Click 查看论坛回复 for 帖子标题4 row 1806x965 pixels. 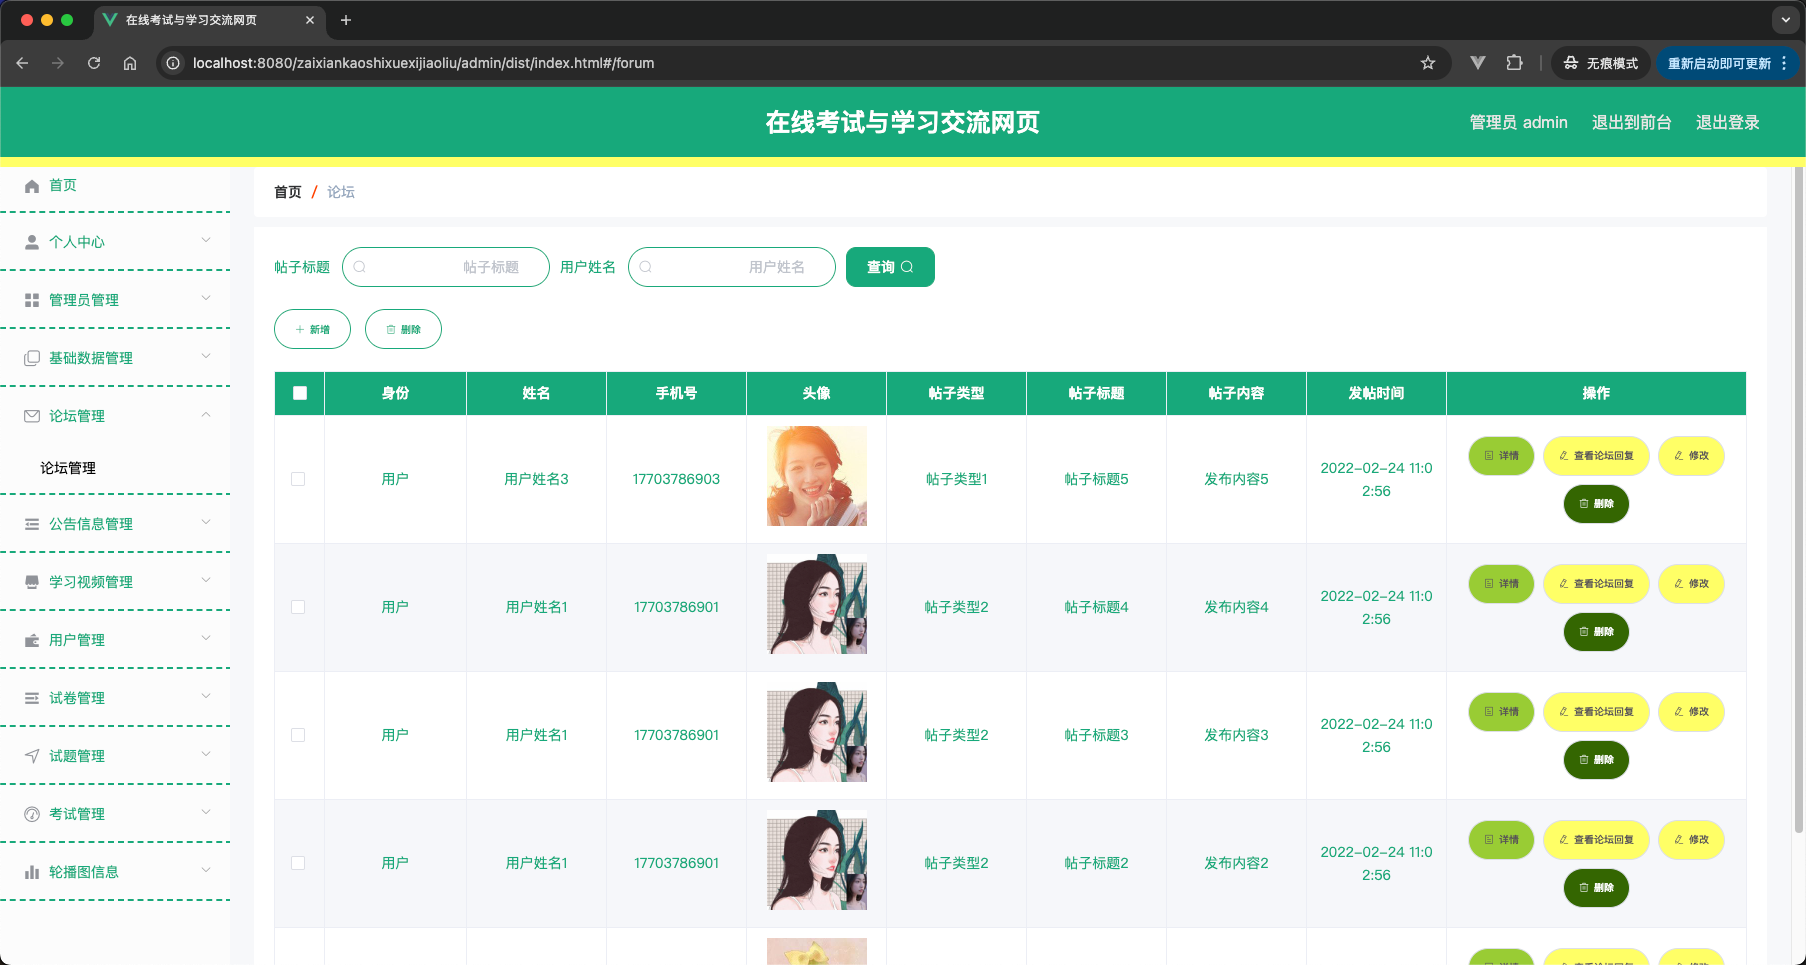click(1596, 584)
